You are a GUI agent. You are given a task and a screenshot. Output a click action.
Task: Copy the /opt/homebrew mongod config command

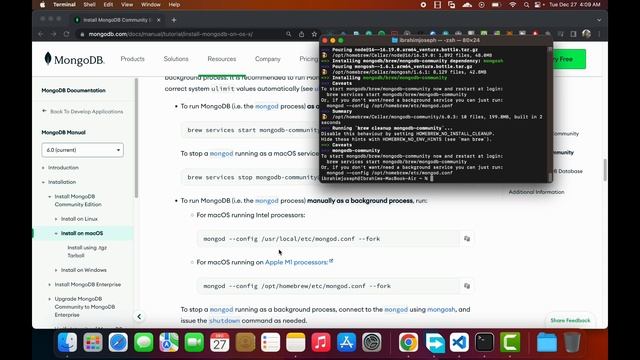[467, 286]
